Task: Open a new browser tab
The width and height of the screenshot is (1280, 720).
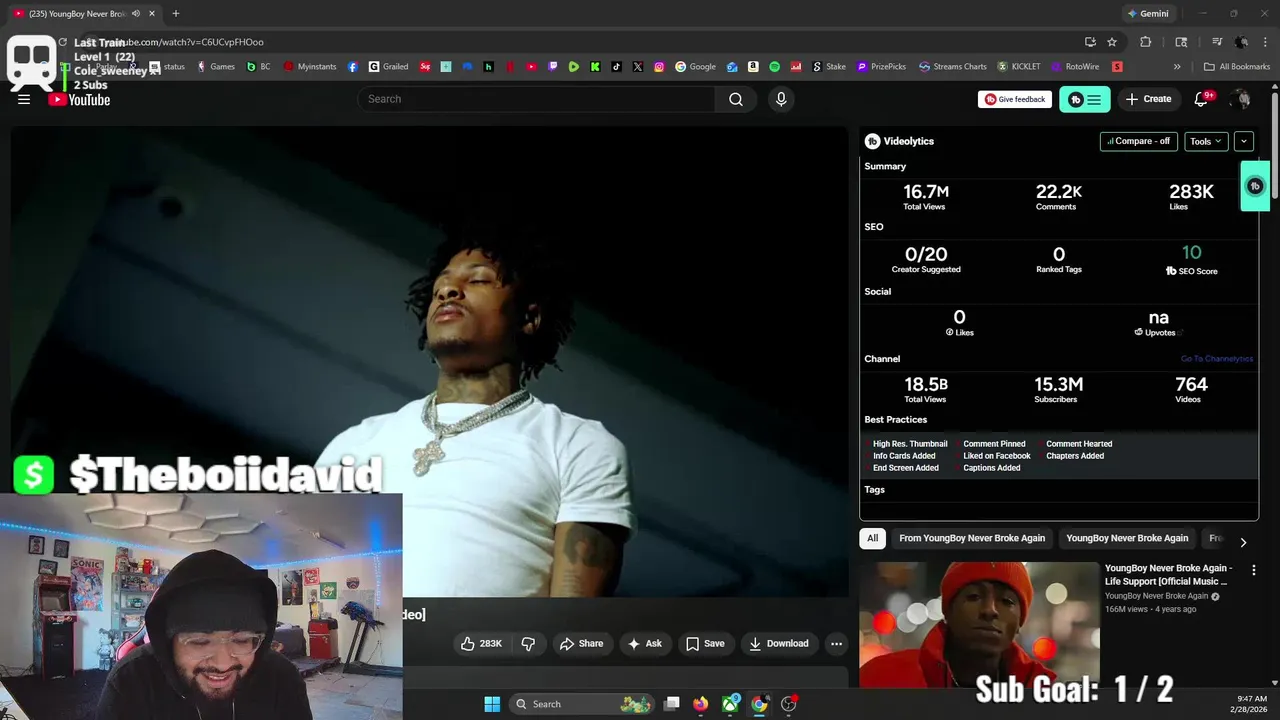Action: (x=176, y=13)
